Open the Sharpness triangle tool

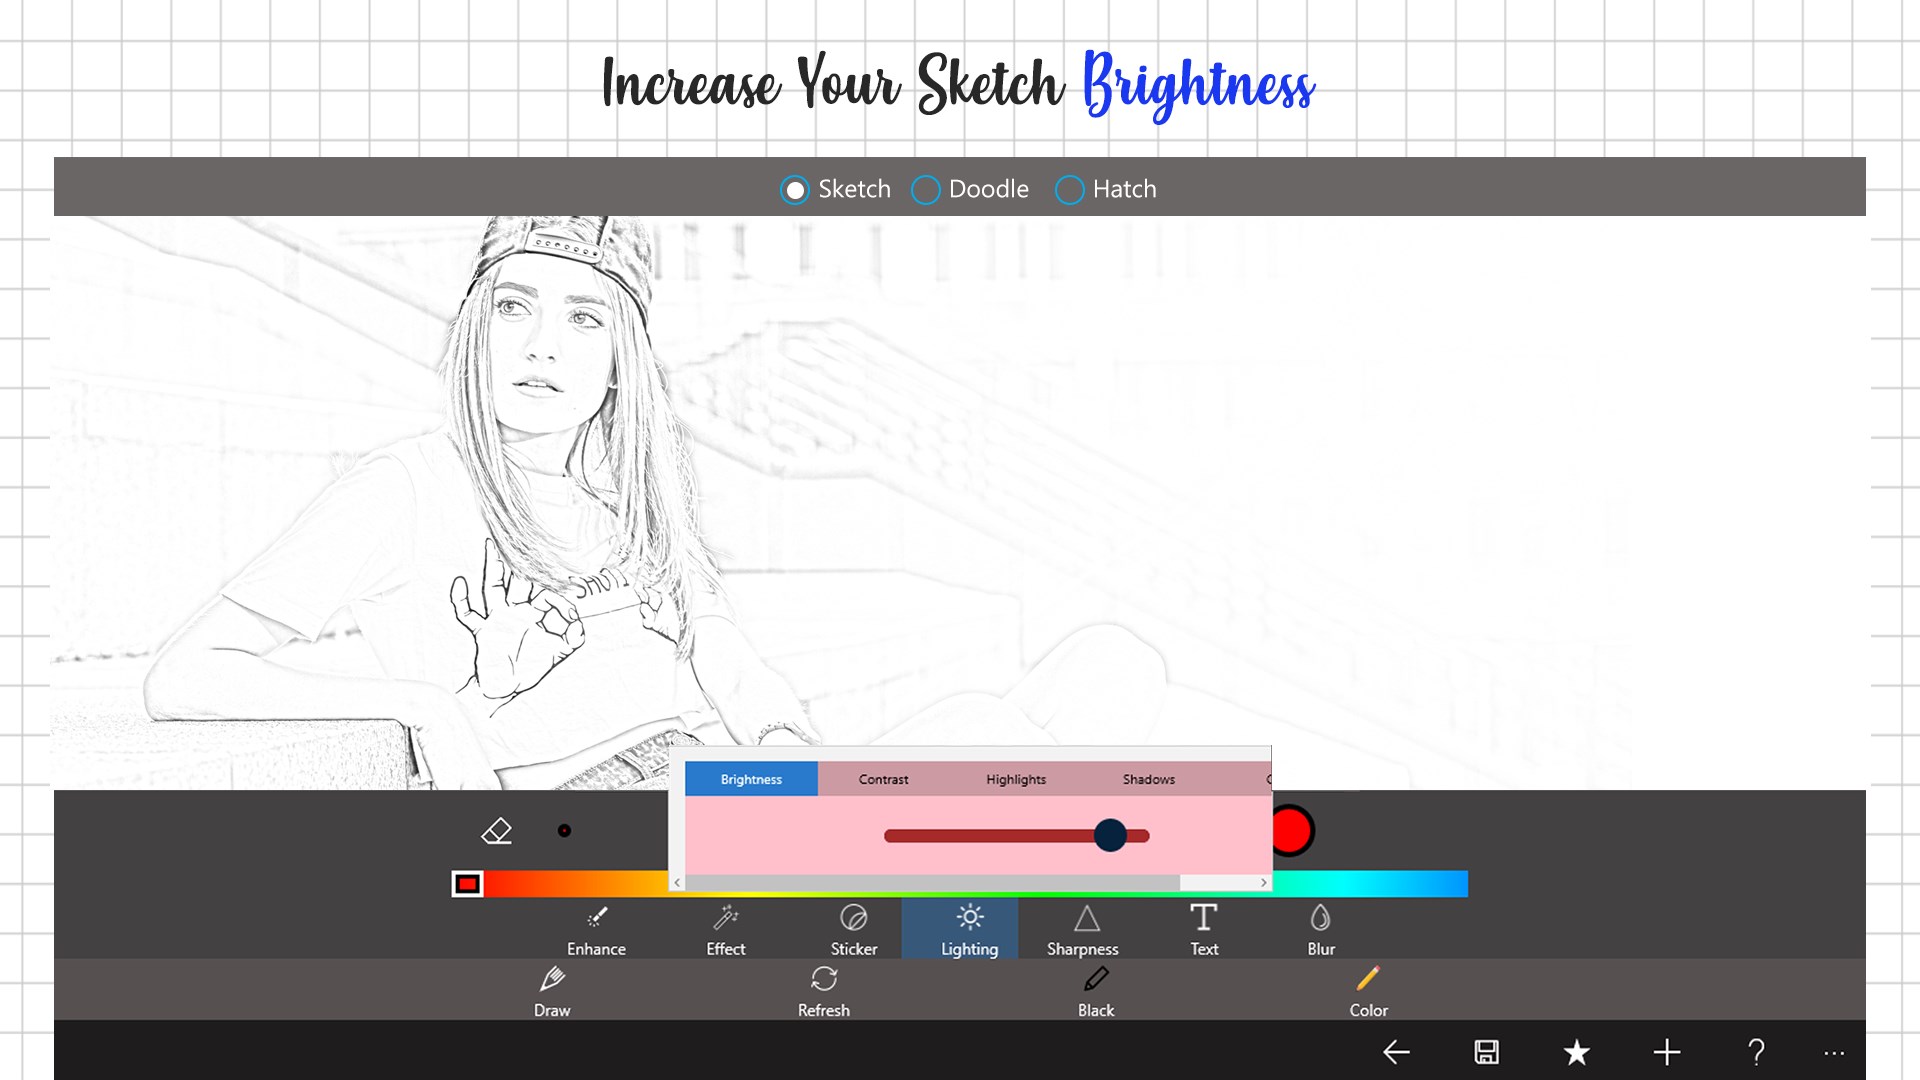point(1083,930)
